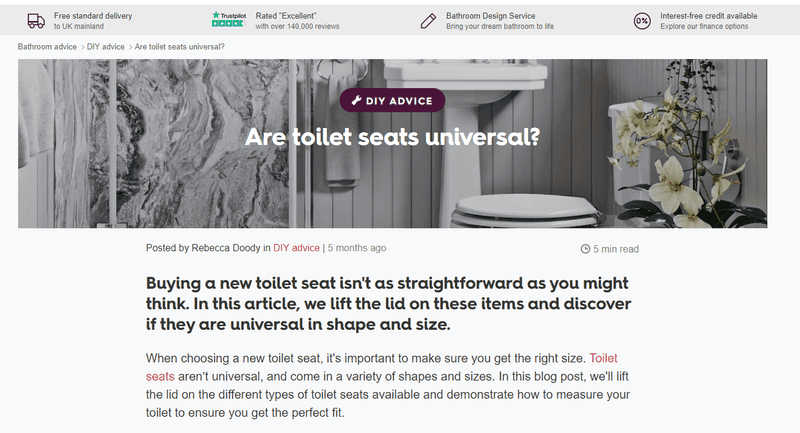Open Bathroom Design Service link

[x=491, y=16]
